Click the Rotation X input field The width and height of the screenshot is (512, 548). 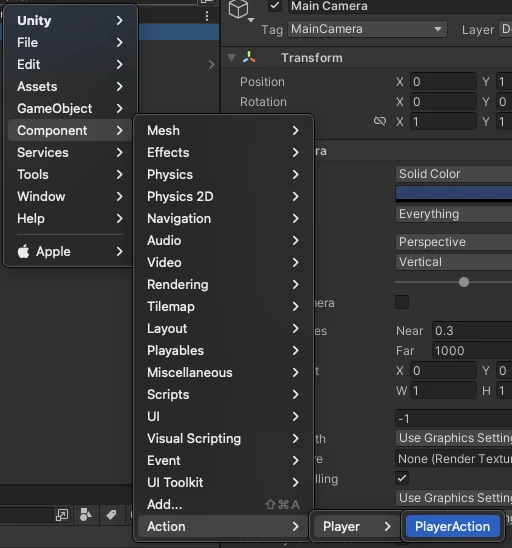(443, 102)
